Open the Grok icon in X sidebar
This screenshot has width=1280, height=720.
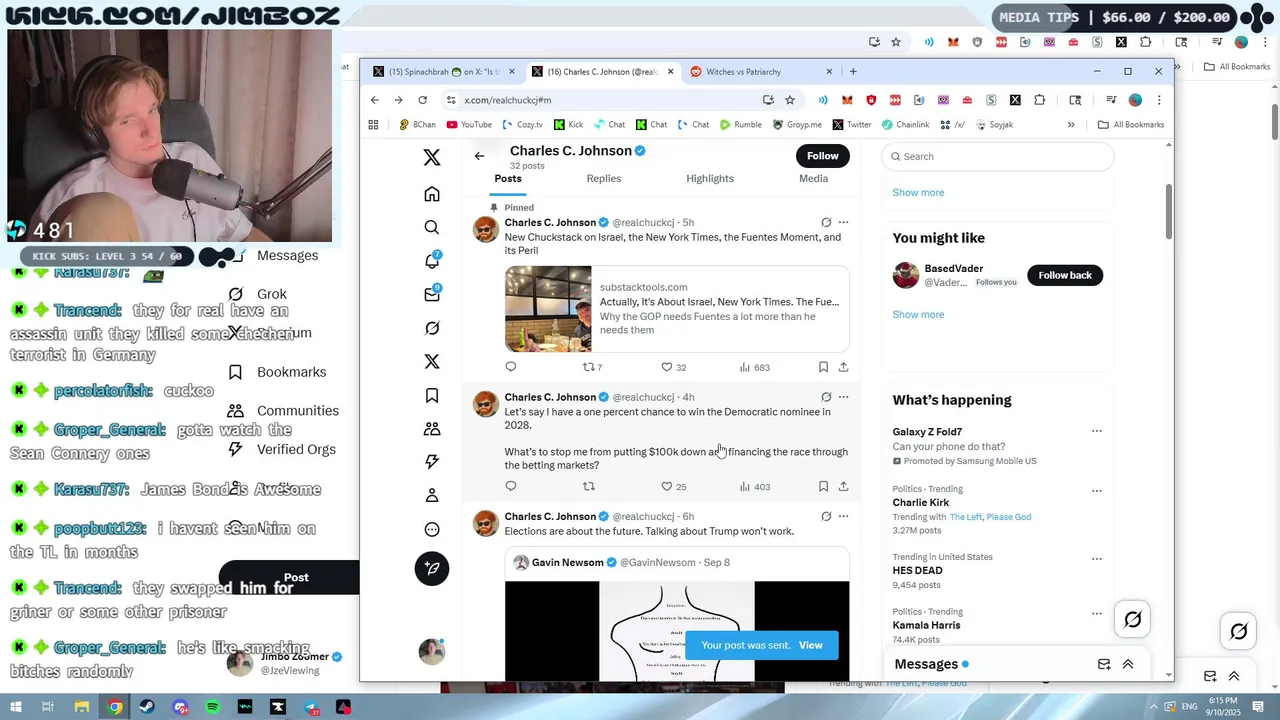432,328
